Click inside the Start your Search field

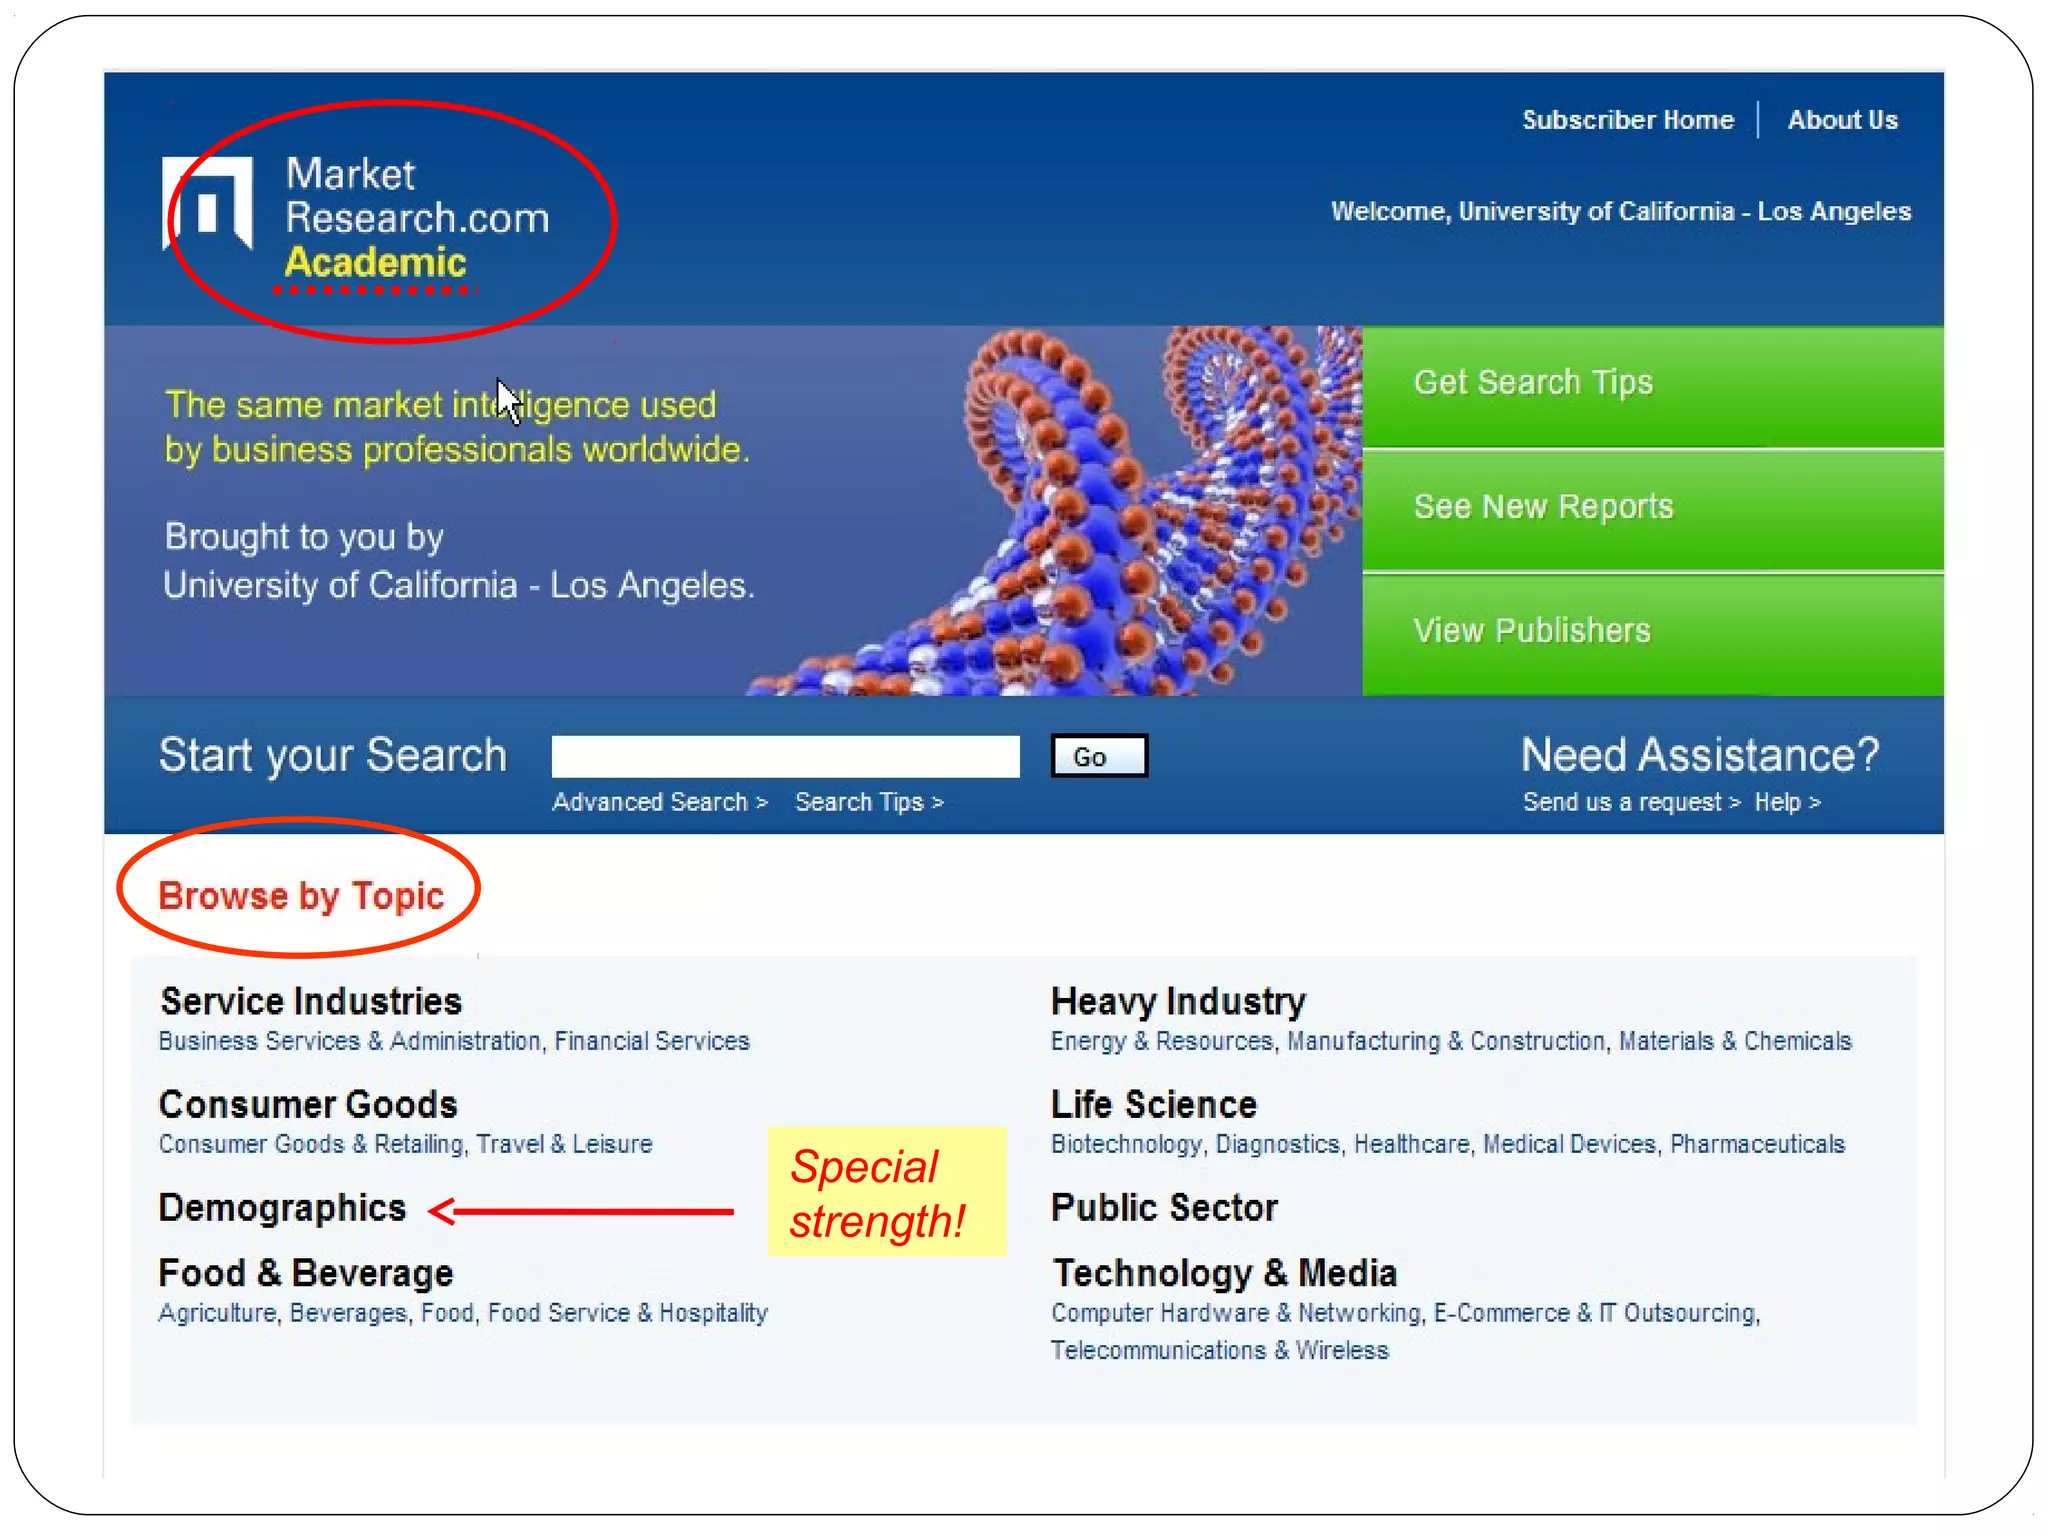785,756
